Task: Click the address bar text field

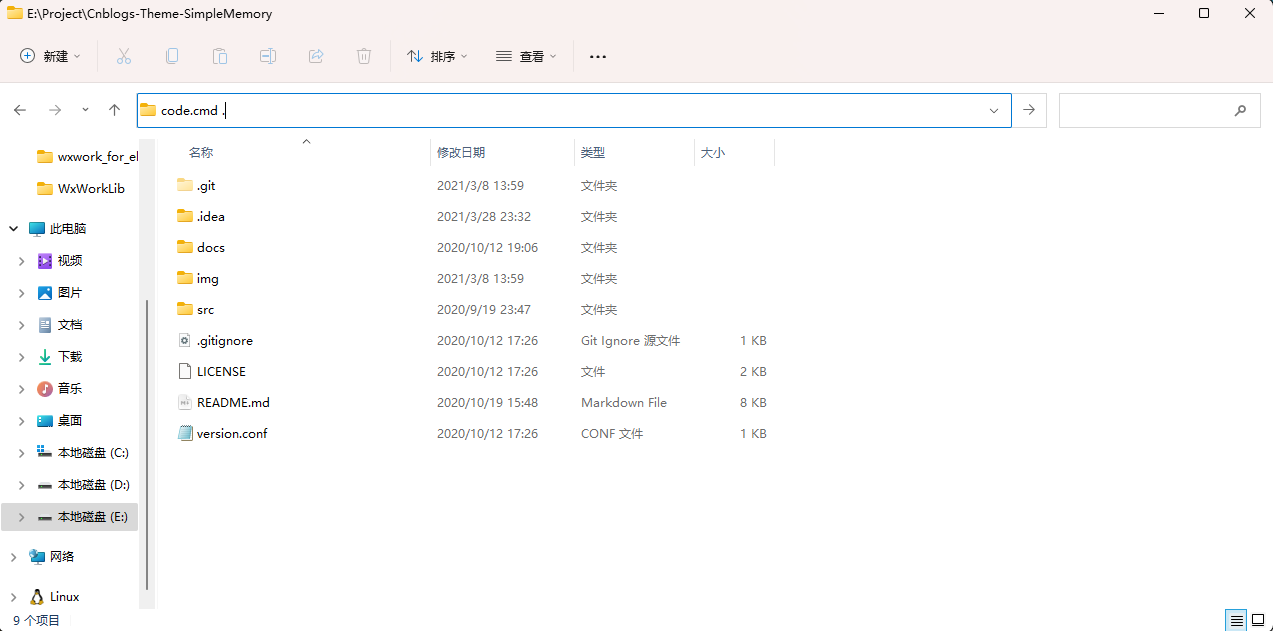Action: (574, 110)
